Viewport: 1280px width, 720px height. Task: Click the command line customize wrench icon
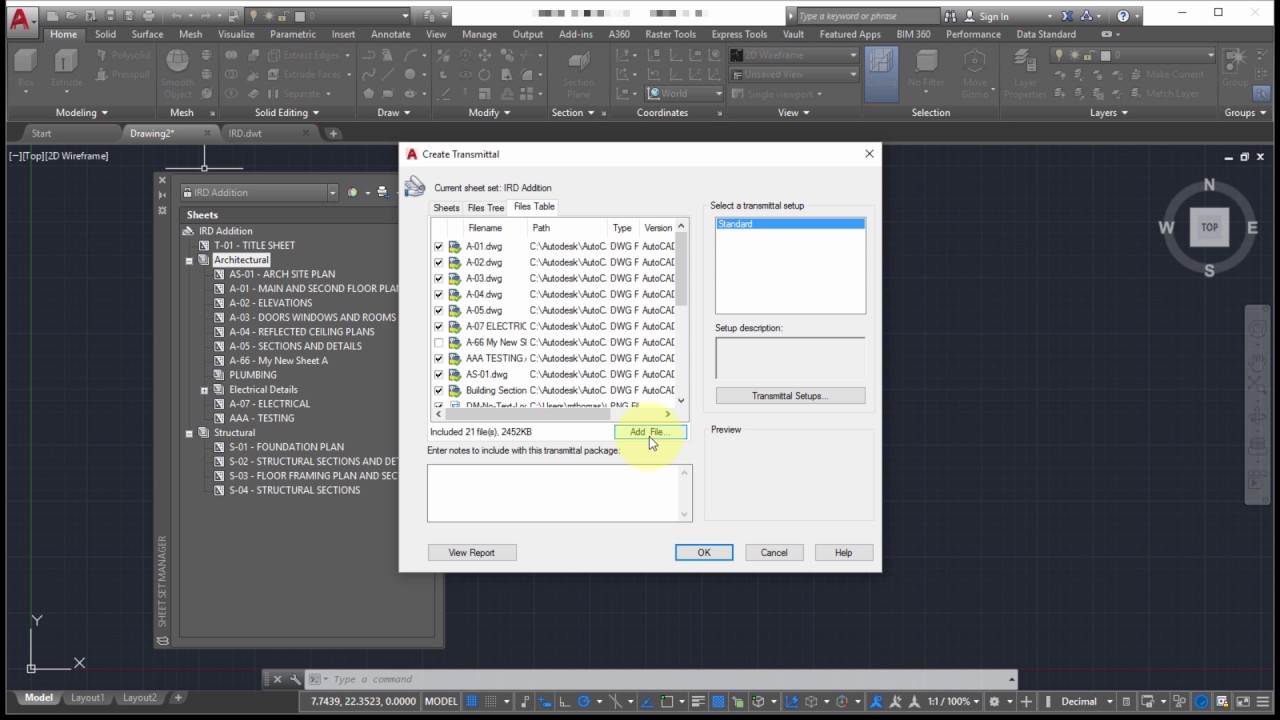coord(295,679)
